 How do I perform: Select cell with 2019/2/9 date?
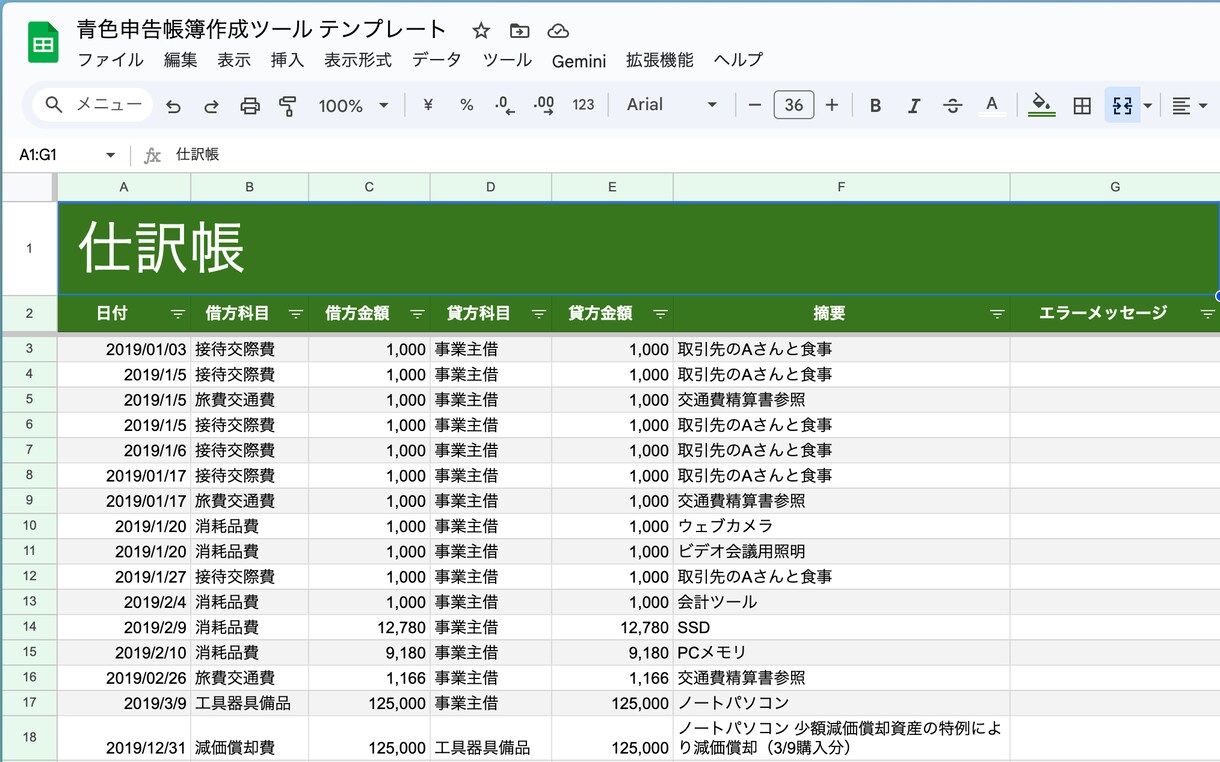tap(124, 627)
